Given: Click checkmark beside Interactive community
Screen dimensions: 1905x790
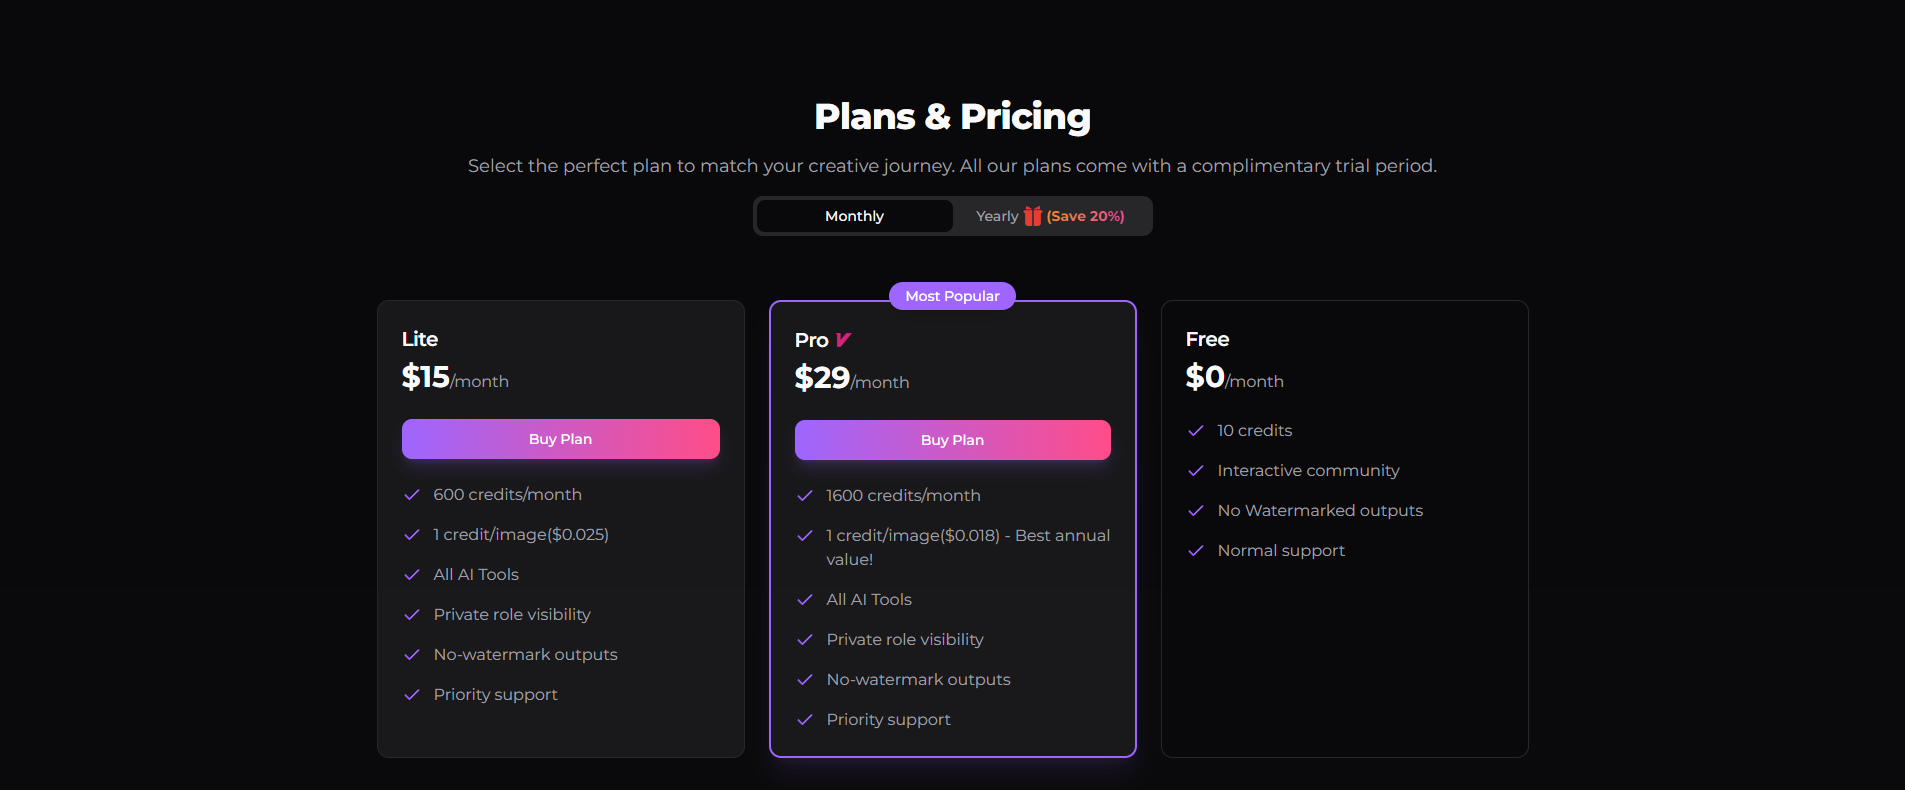Looking at the screenshot, I should (x=1195, y=471).
